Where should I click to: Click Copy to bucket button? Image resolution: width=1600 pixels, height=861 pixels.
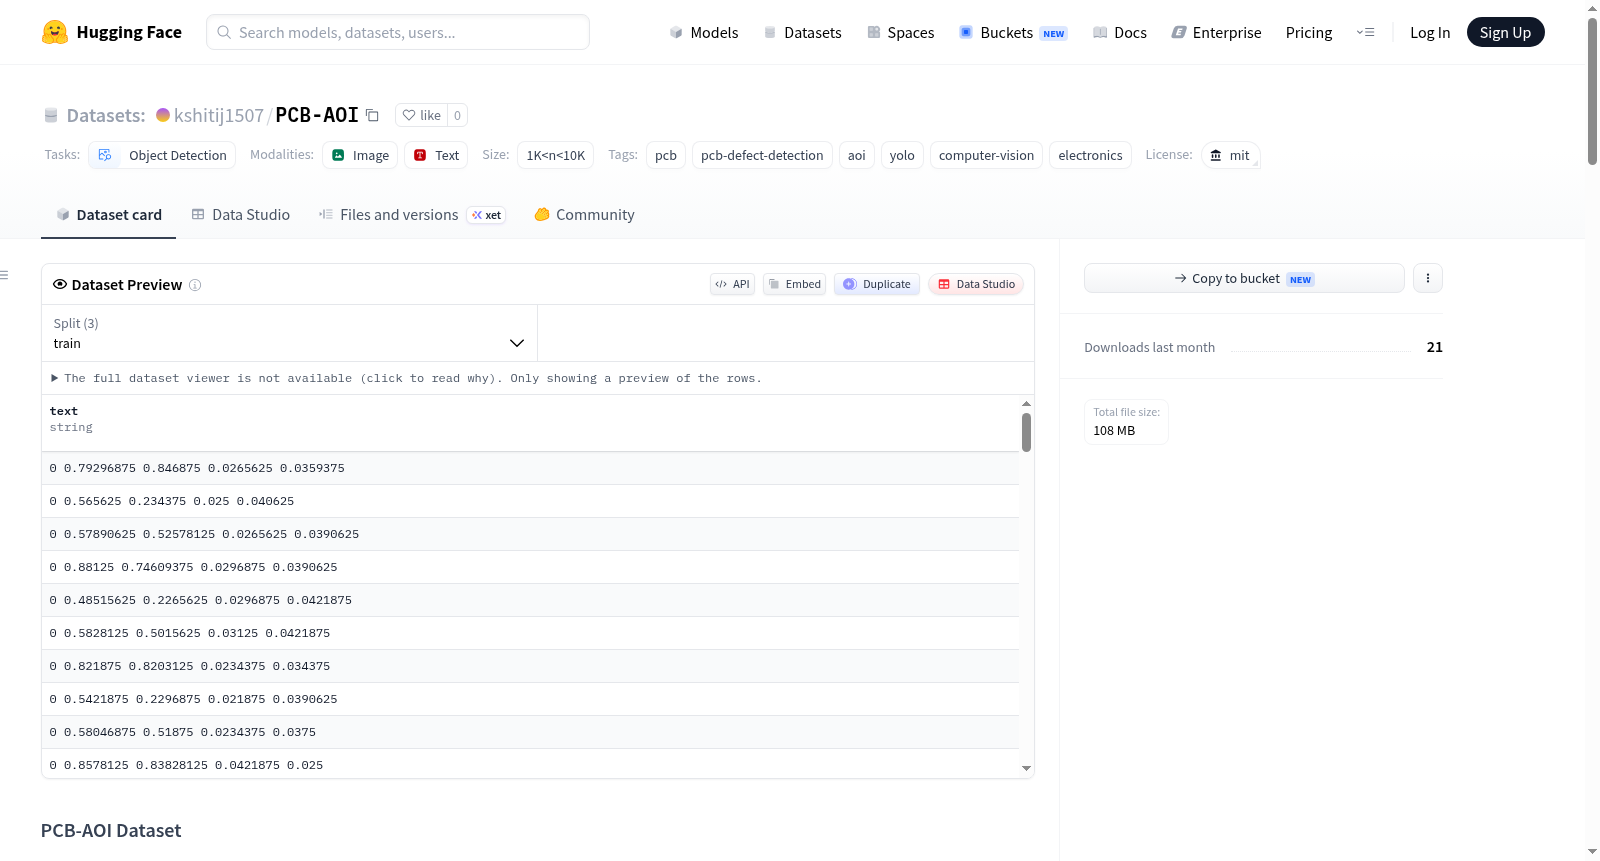coord(1244,278)
